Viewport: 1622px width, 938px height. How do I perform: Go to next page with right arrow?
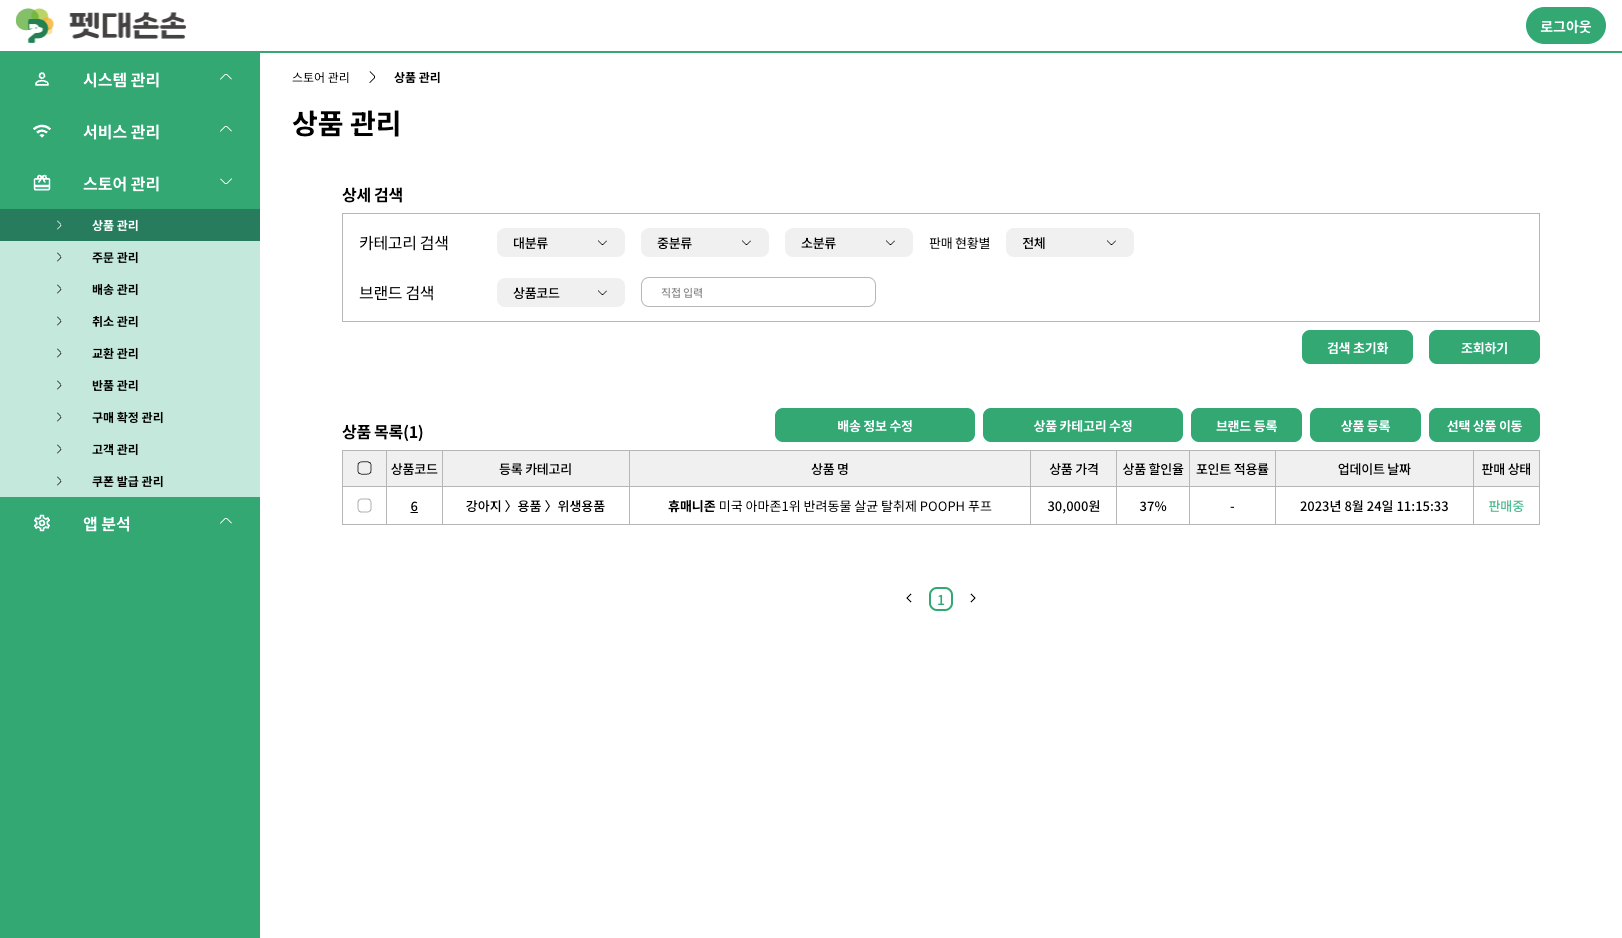pyautogui.click(x=973, y=598)
